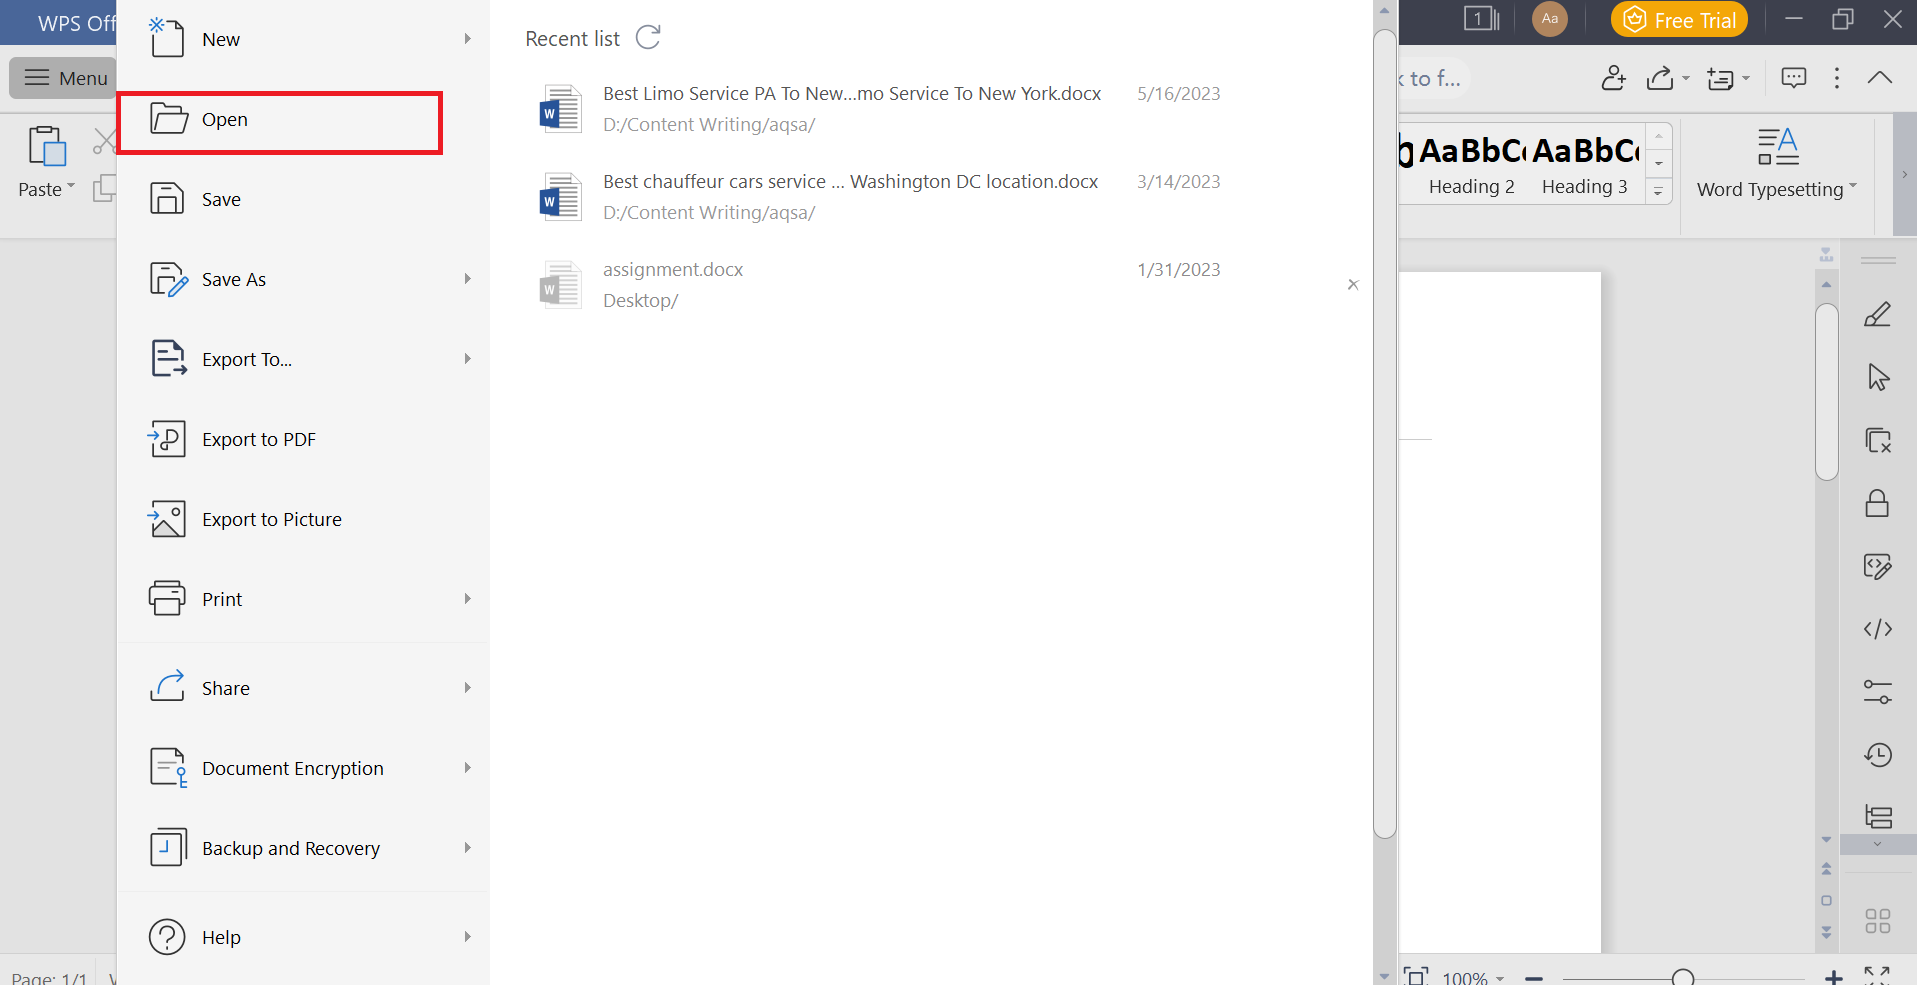Viewport: 1917px width, 985px height.
Task: Expand the Save As submenu arrow
Action: click(x=467, y=279)
